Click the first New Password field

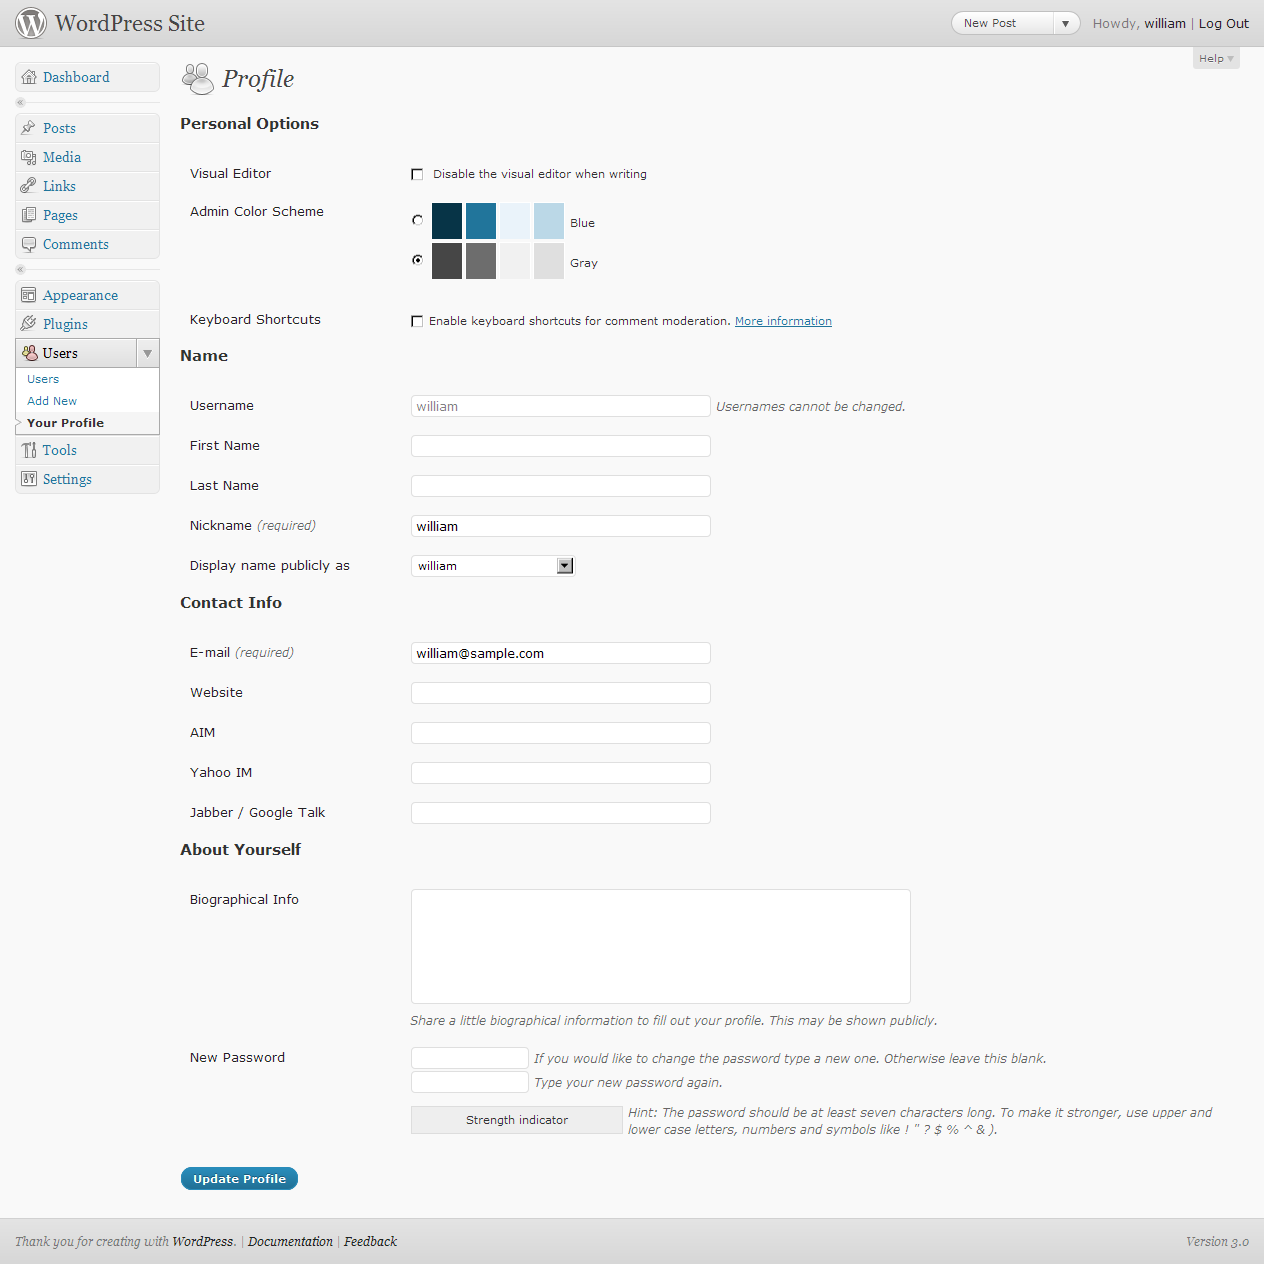[x=470, y=1058]
